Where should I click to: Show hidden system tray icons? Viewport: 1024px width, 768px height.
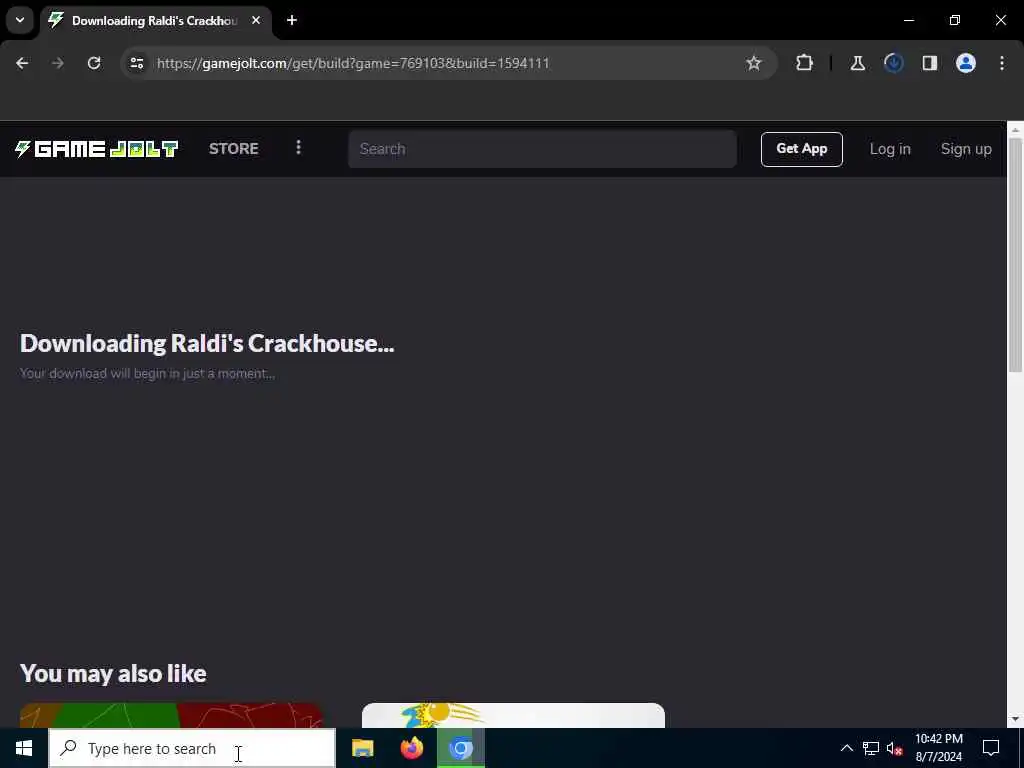click(846, 748)
